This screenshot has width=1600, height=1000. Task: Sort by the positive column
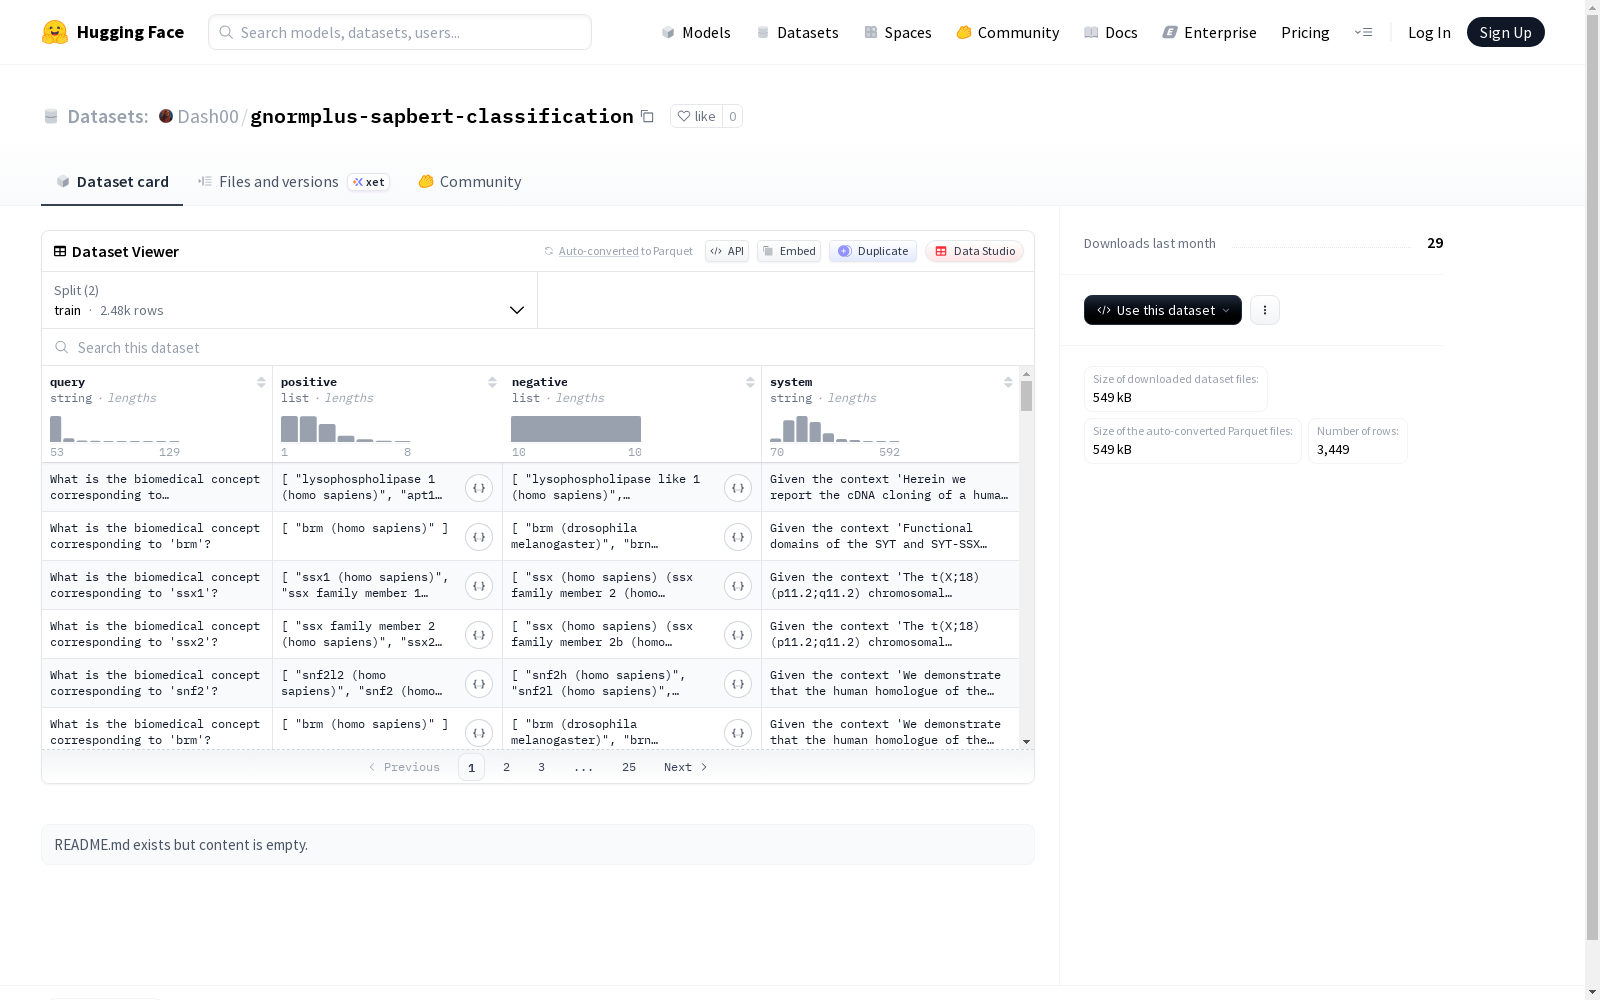pyautogui.click(x=492, y=382)
